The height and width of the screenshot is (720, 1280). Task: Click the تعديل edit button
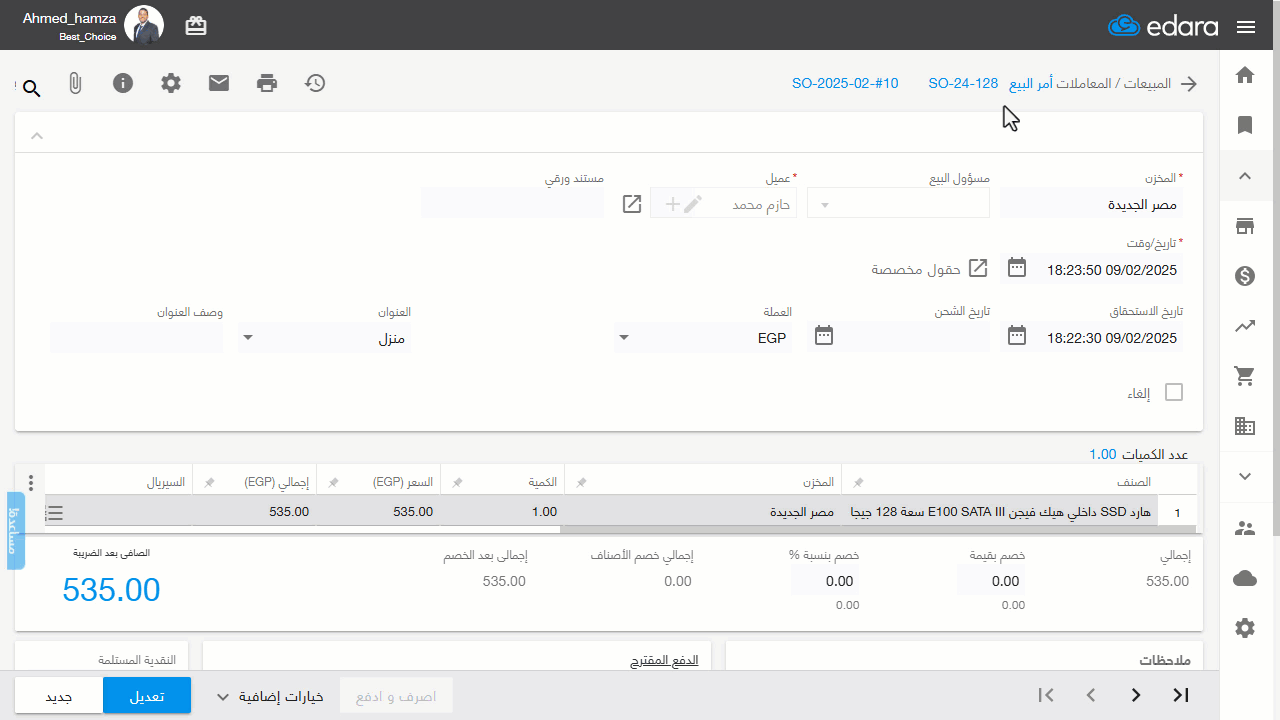pos(147,696)
